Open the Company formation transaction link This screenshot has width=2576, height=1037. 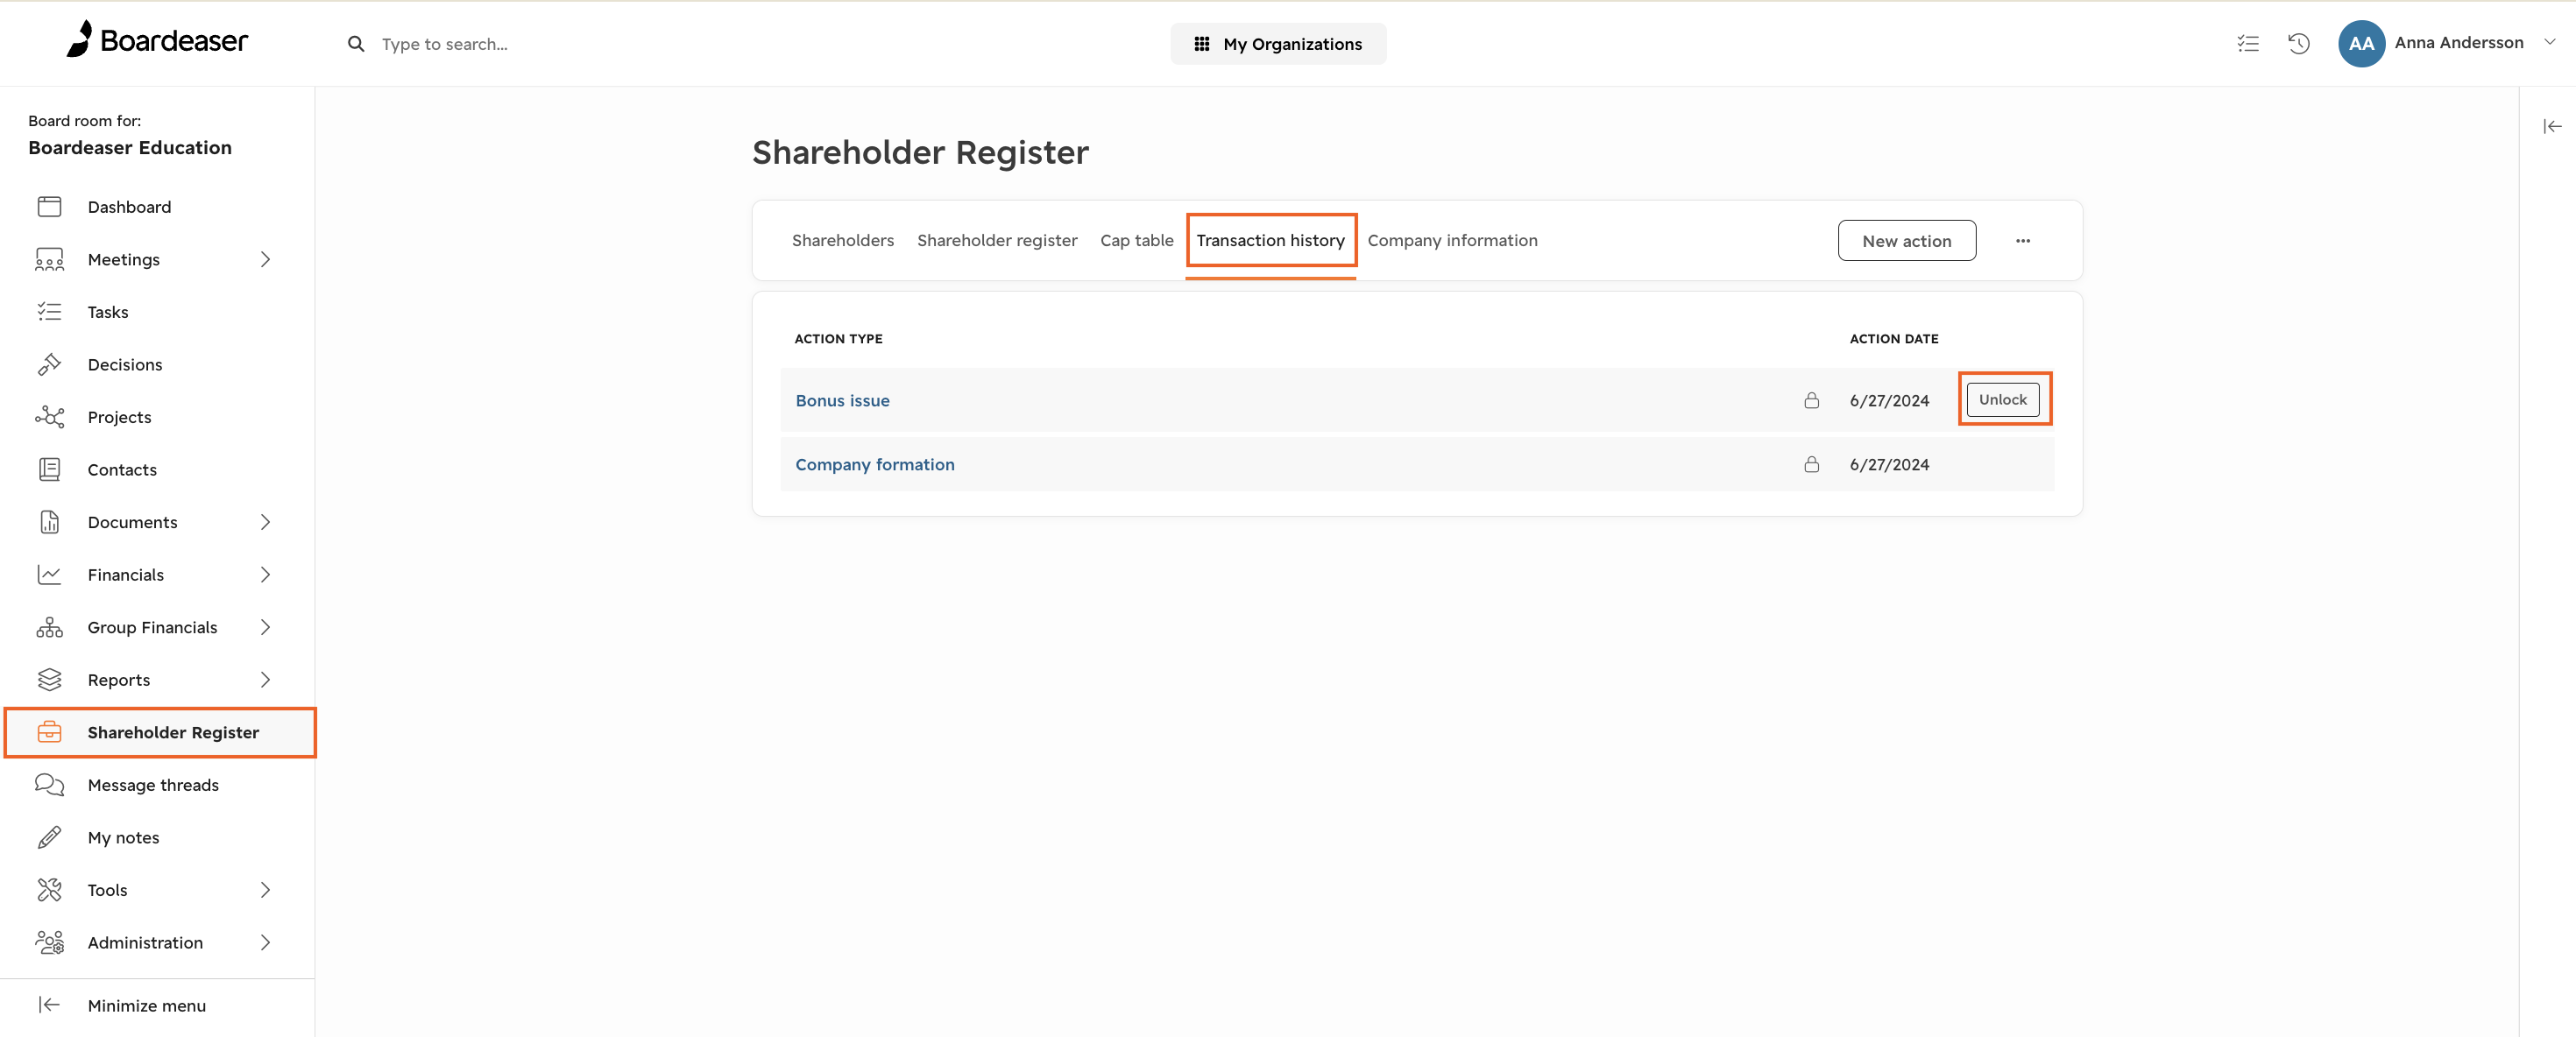(874, 464)
